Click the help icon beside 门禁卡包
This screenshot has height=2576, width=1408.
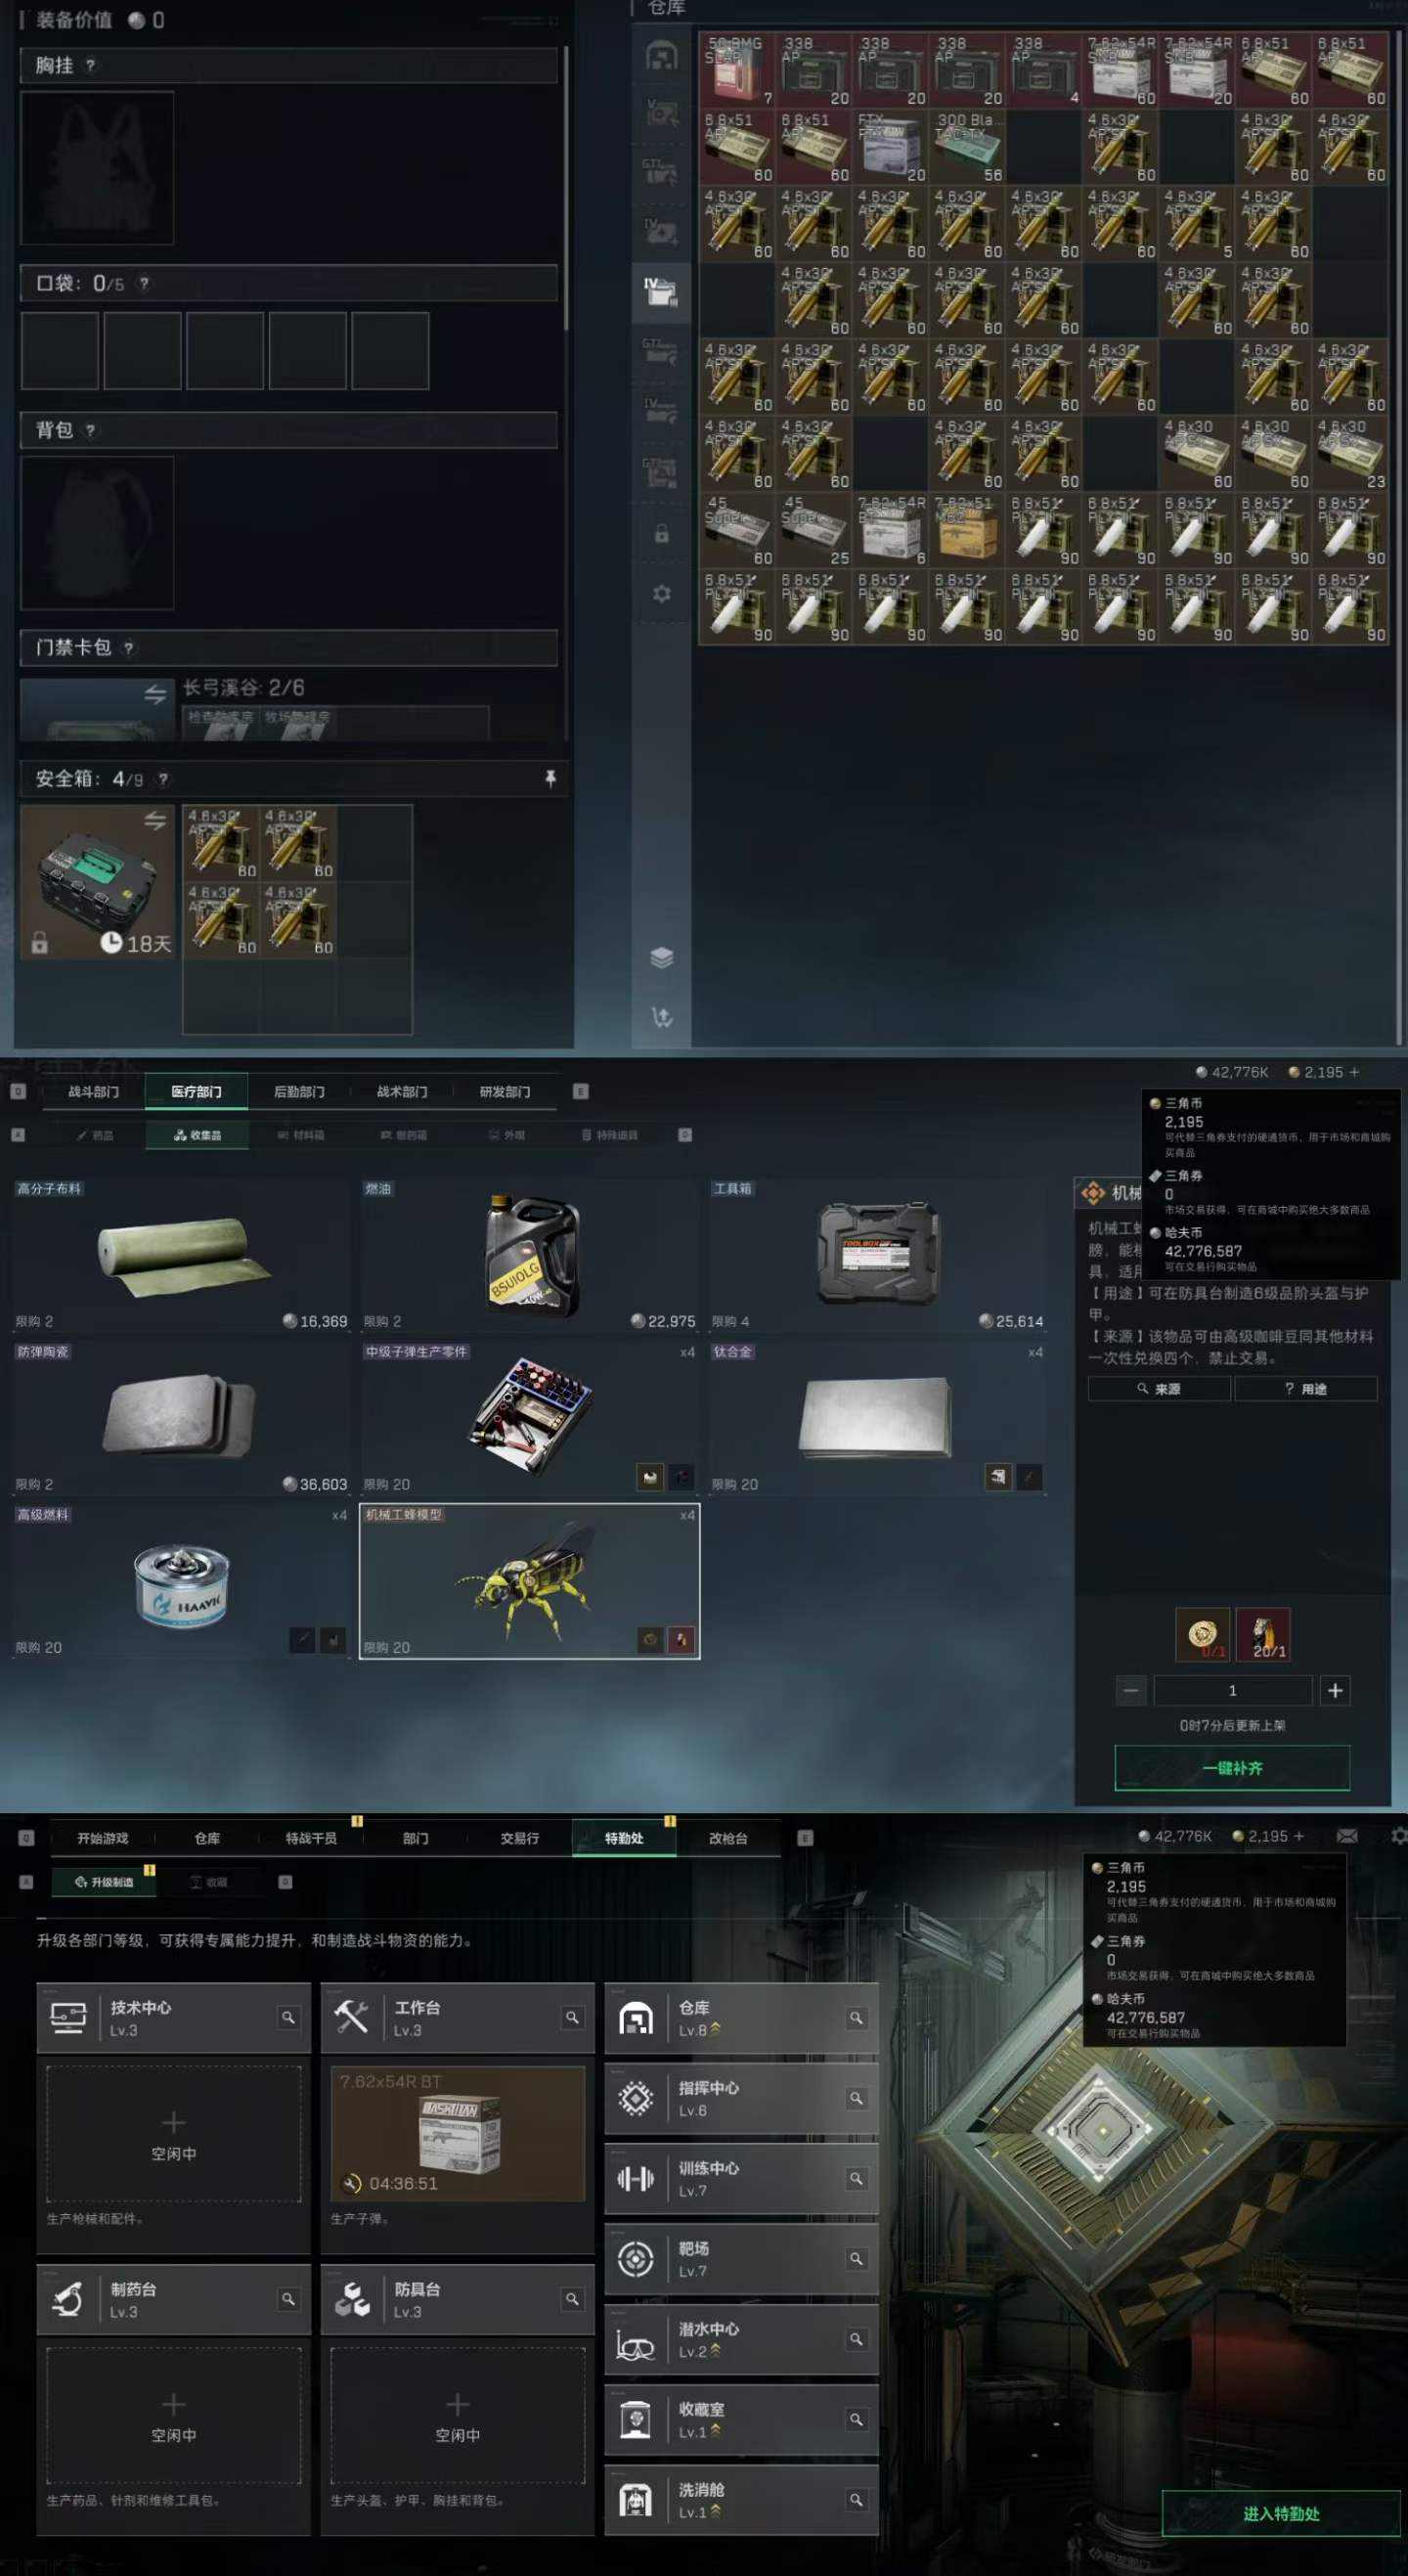128,648
